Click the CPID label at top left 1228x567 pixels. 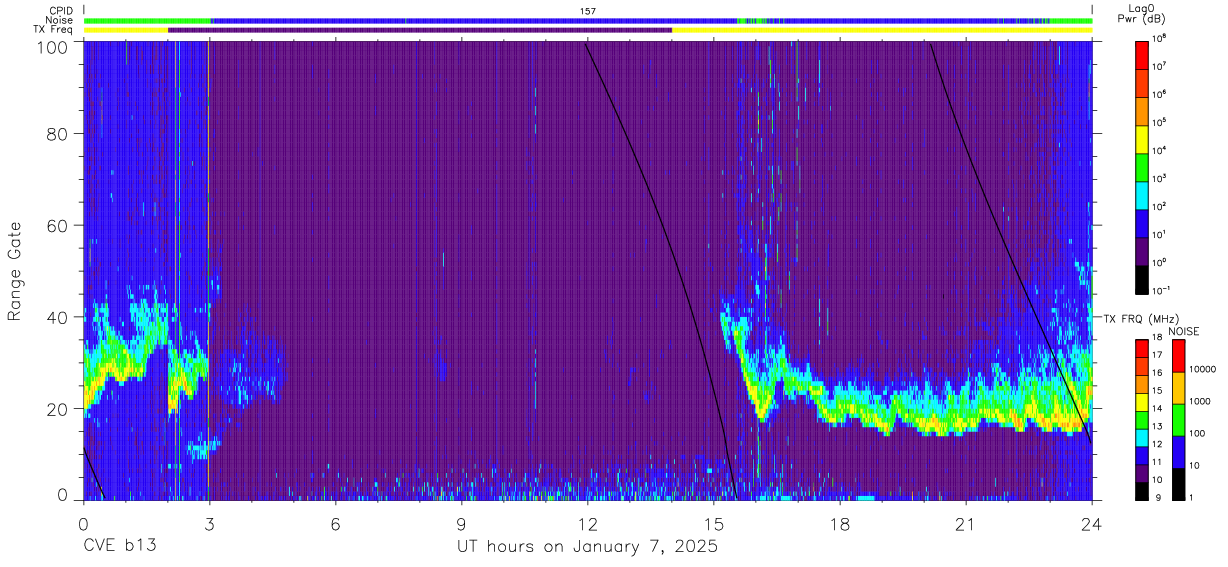pyautogui.click(x=61, y=11)
